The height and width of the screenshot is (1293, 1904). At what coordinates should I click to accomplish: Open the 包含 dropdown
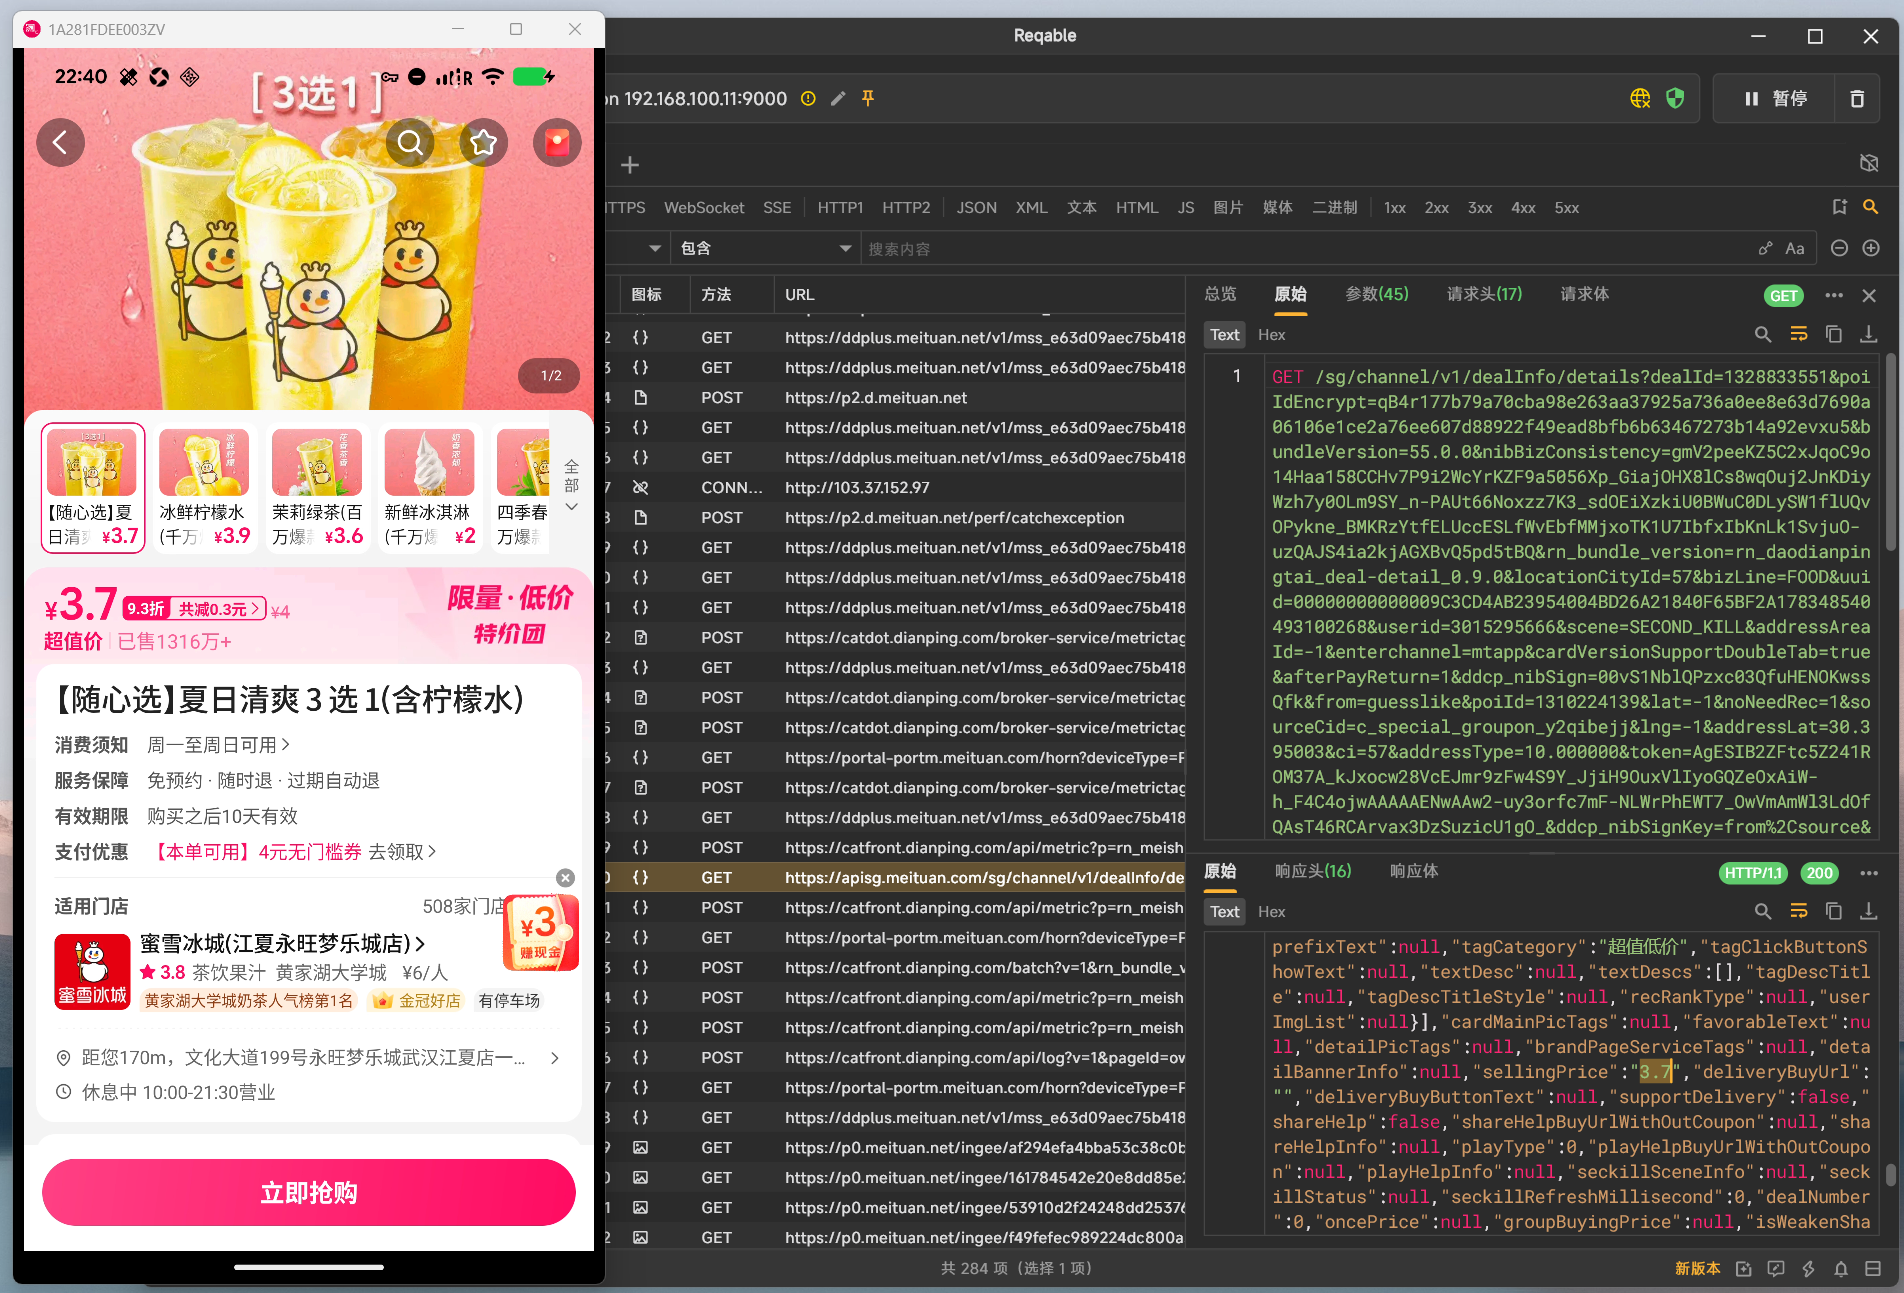(x=766, y=248)
